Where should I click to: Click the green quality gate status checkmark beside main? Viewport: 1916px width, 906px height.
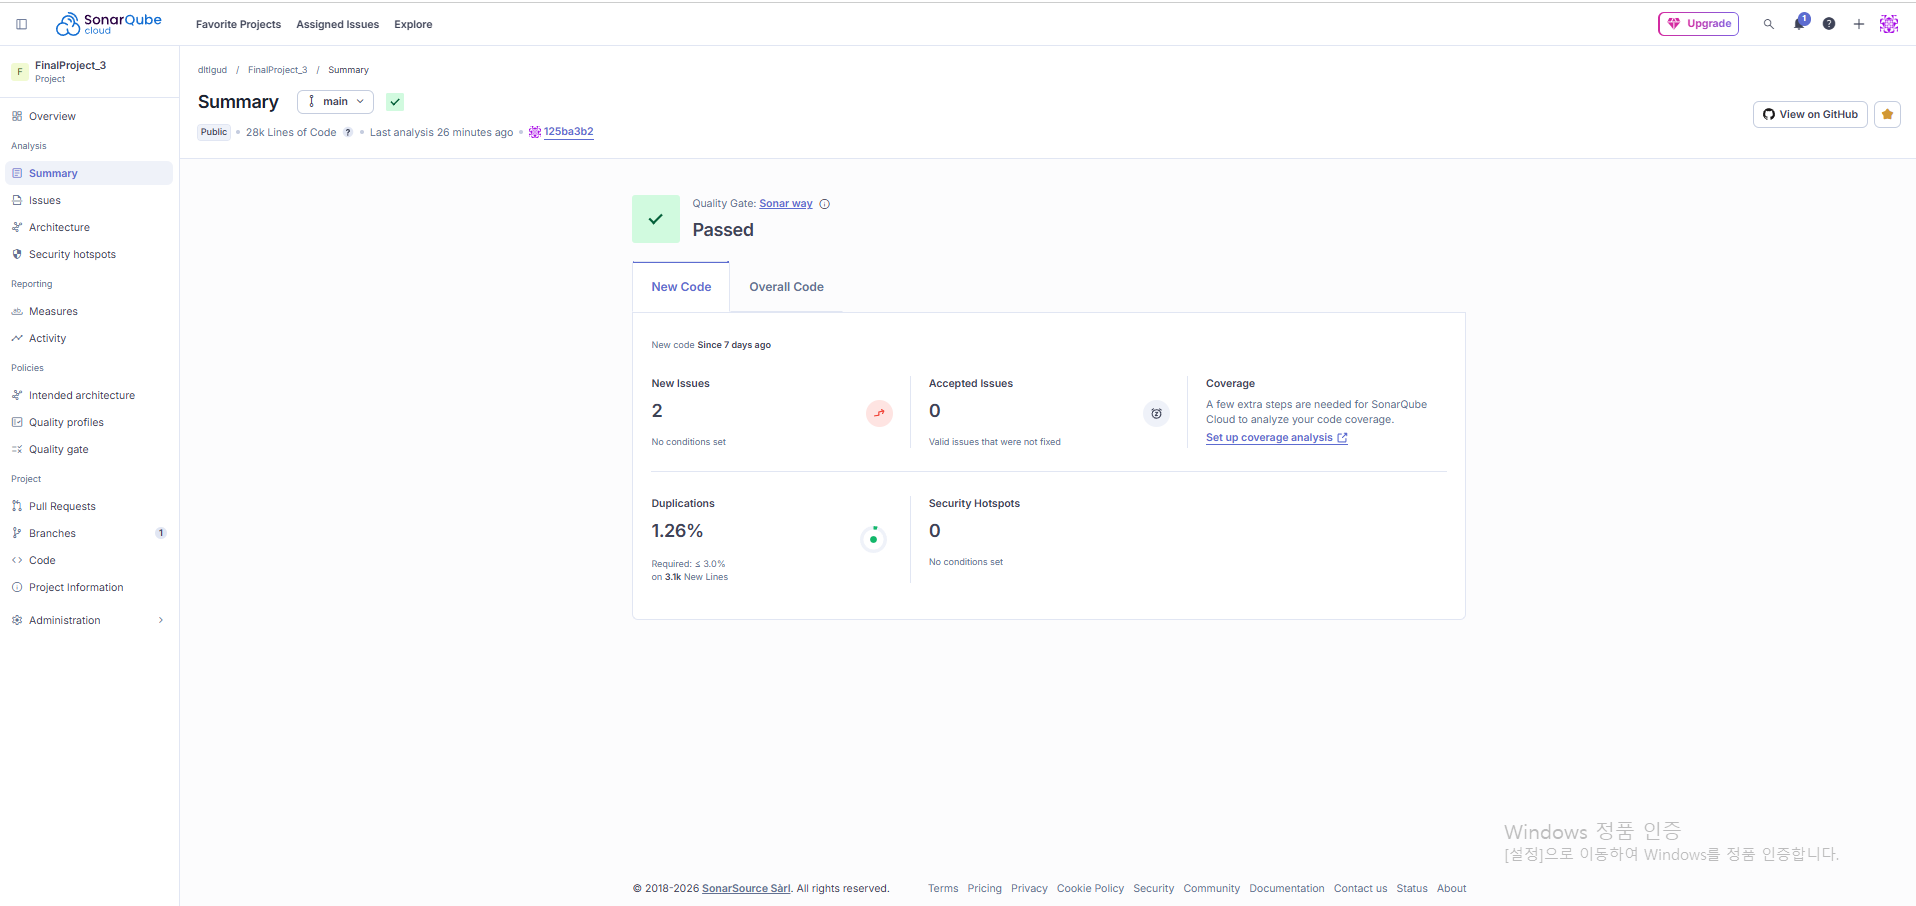pyautogui.click(x=395, y=102)
